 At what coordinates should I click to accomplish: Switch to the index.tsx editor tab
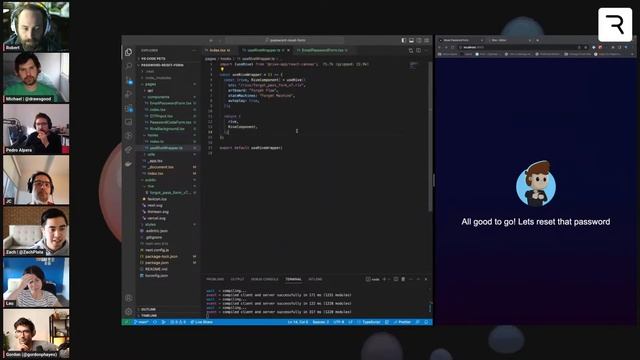[x=220, y=50]
